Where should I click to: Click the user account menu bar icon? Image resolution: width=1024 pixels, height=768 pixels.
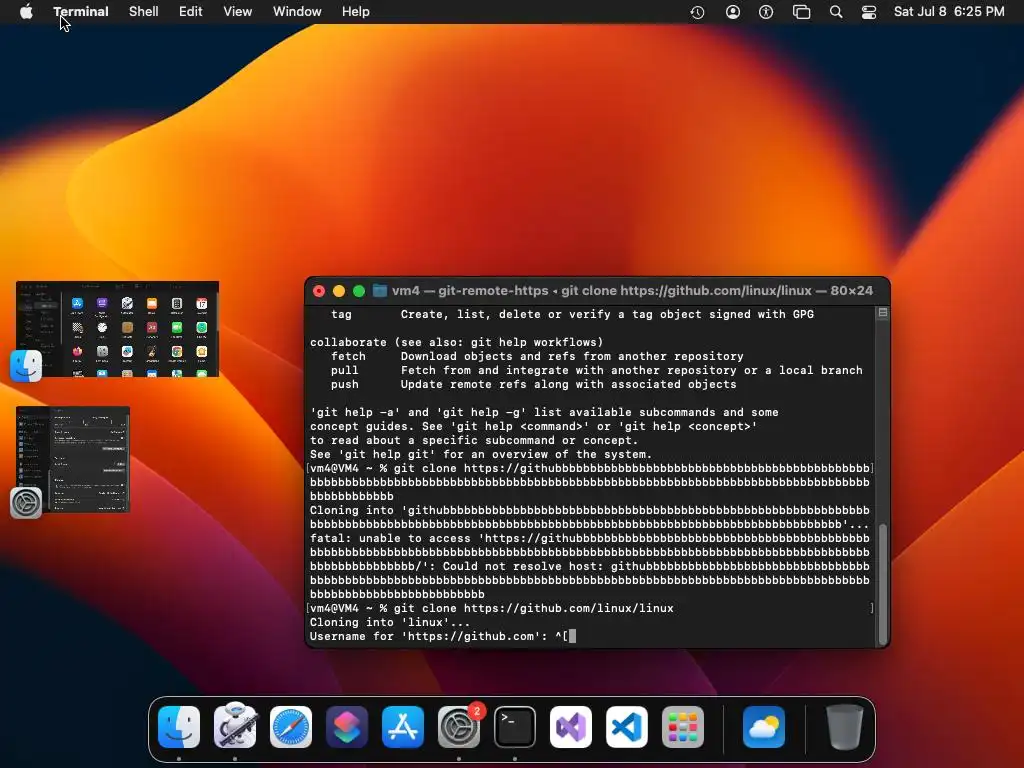(733, 12)
